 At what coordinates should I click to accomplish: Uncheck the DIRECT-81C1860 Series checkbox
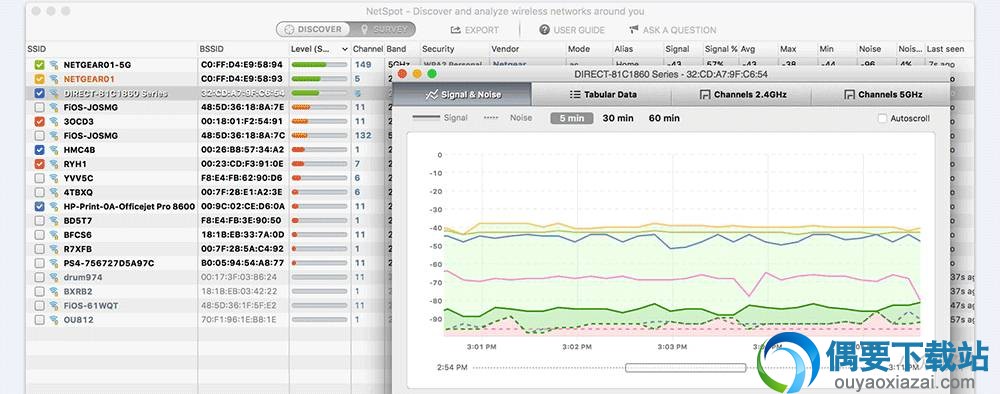click(x=40, y=93)
